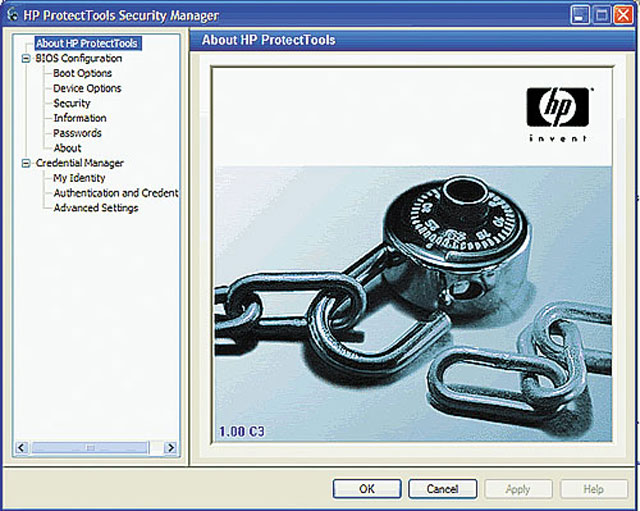Click the OK button
Screen dimensions: 640x511
(367, 489)
